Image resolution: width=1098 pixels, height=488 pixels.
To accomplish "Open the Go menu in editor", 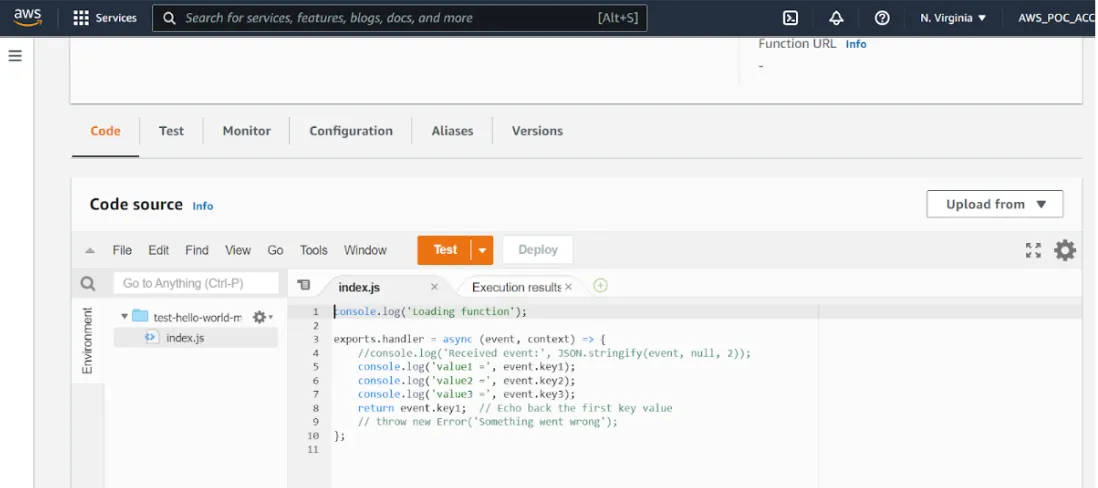I will (275, 250).
